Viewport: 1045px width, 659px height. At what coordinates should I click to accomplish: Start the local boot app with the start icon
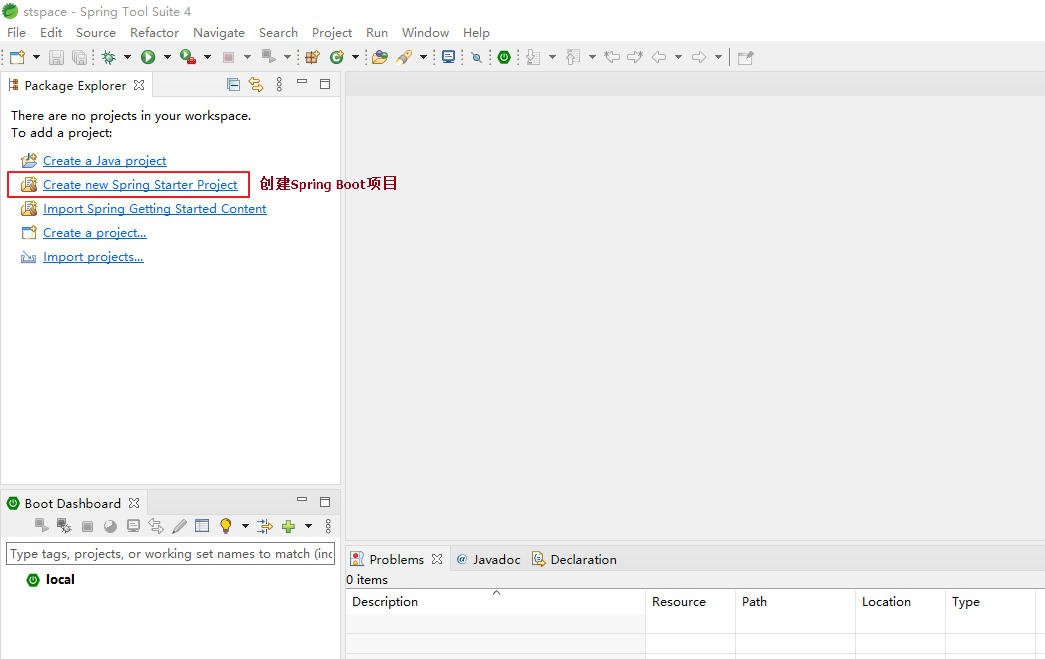(41, 525)
